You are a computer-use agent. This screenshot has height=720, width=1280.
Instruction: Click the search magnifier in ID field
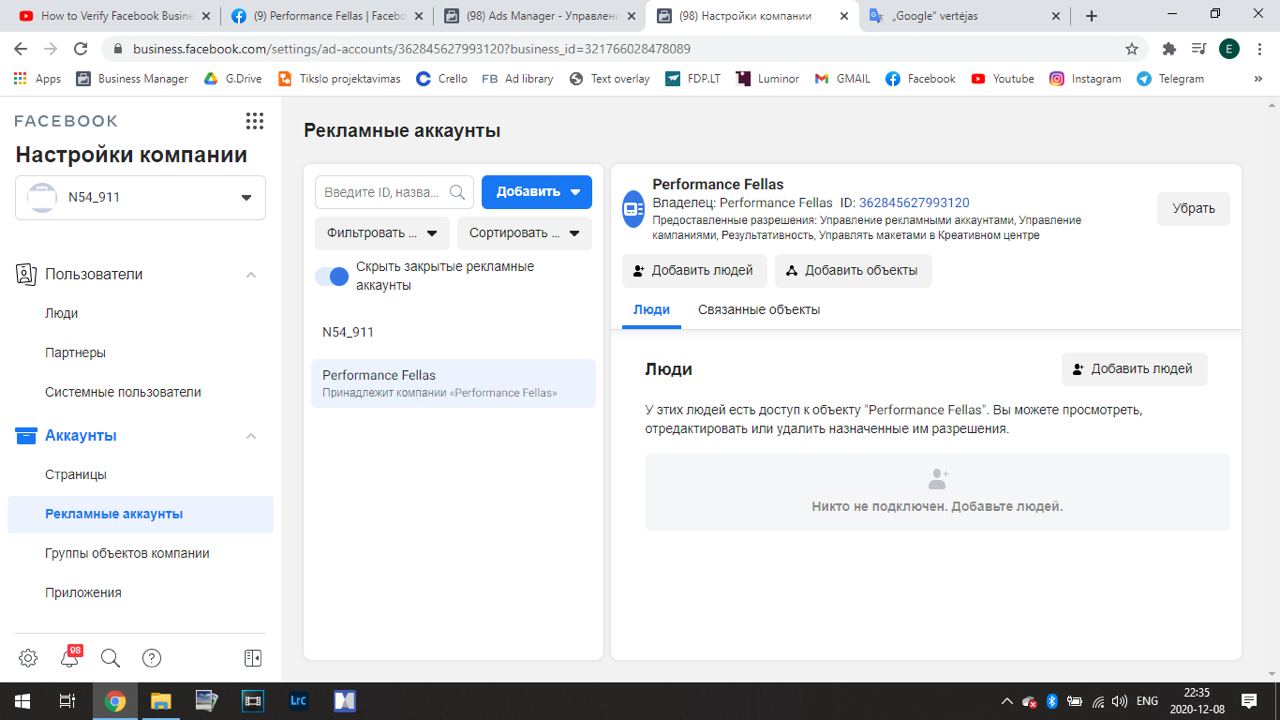(458, 192)
